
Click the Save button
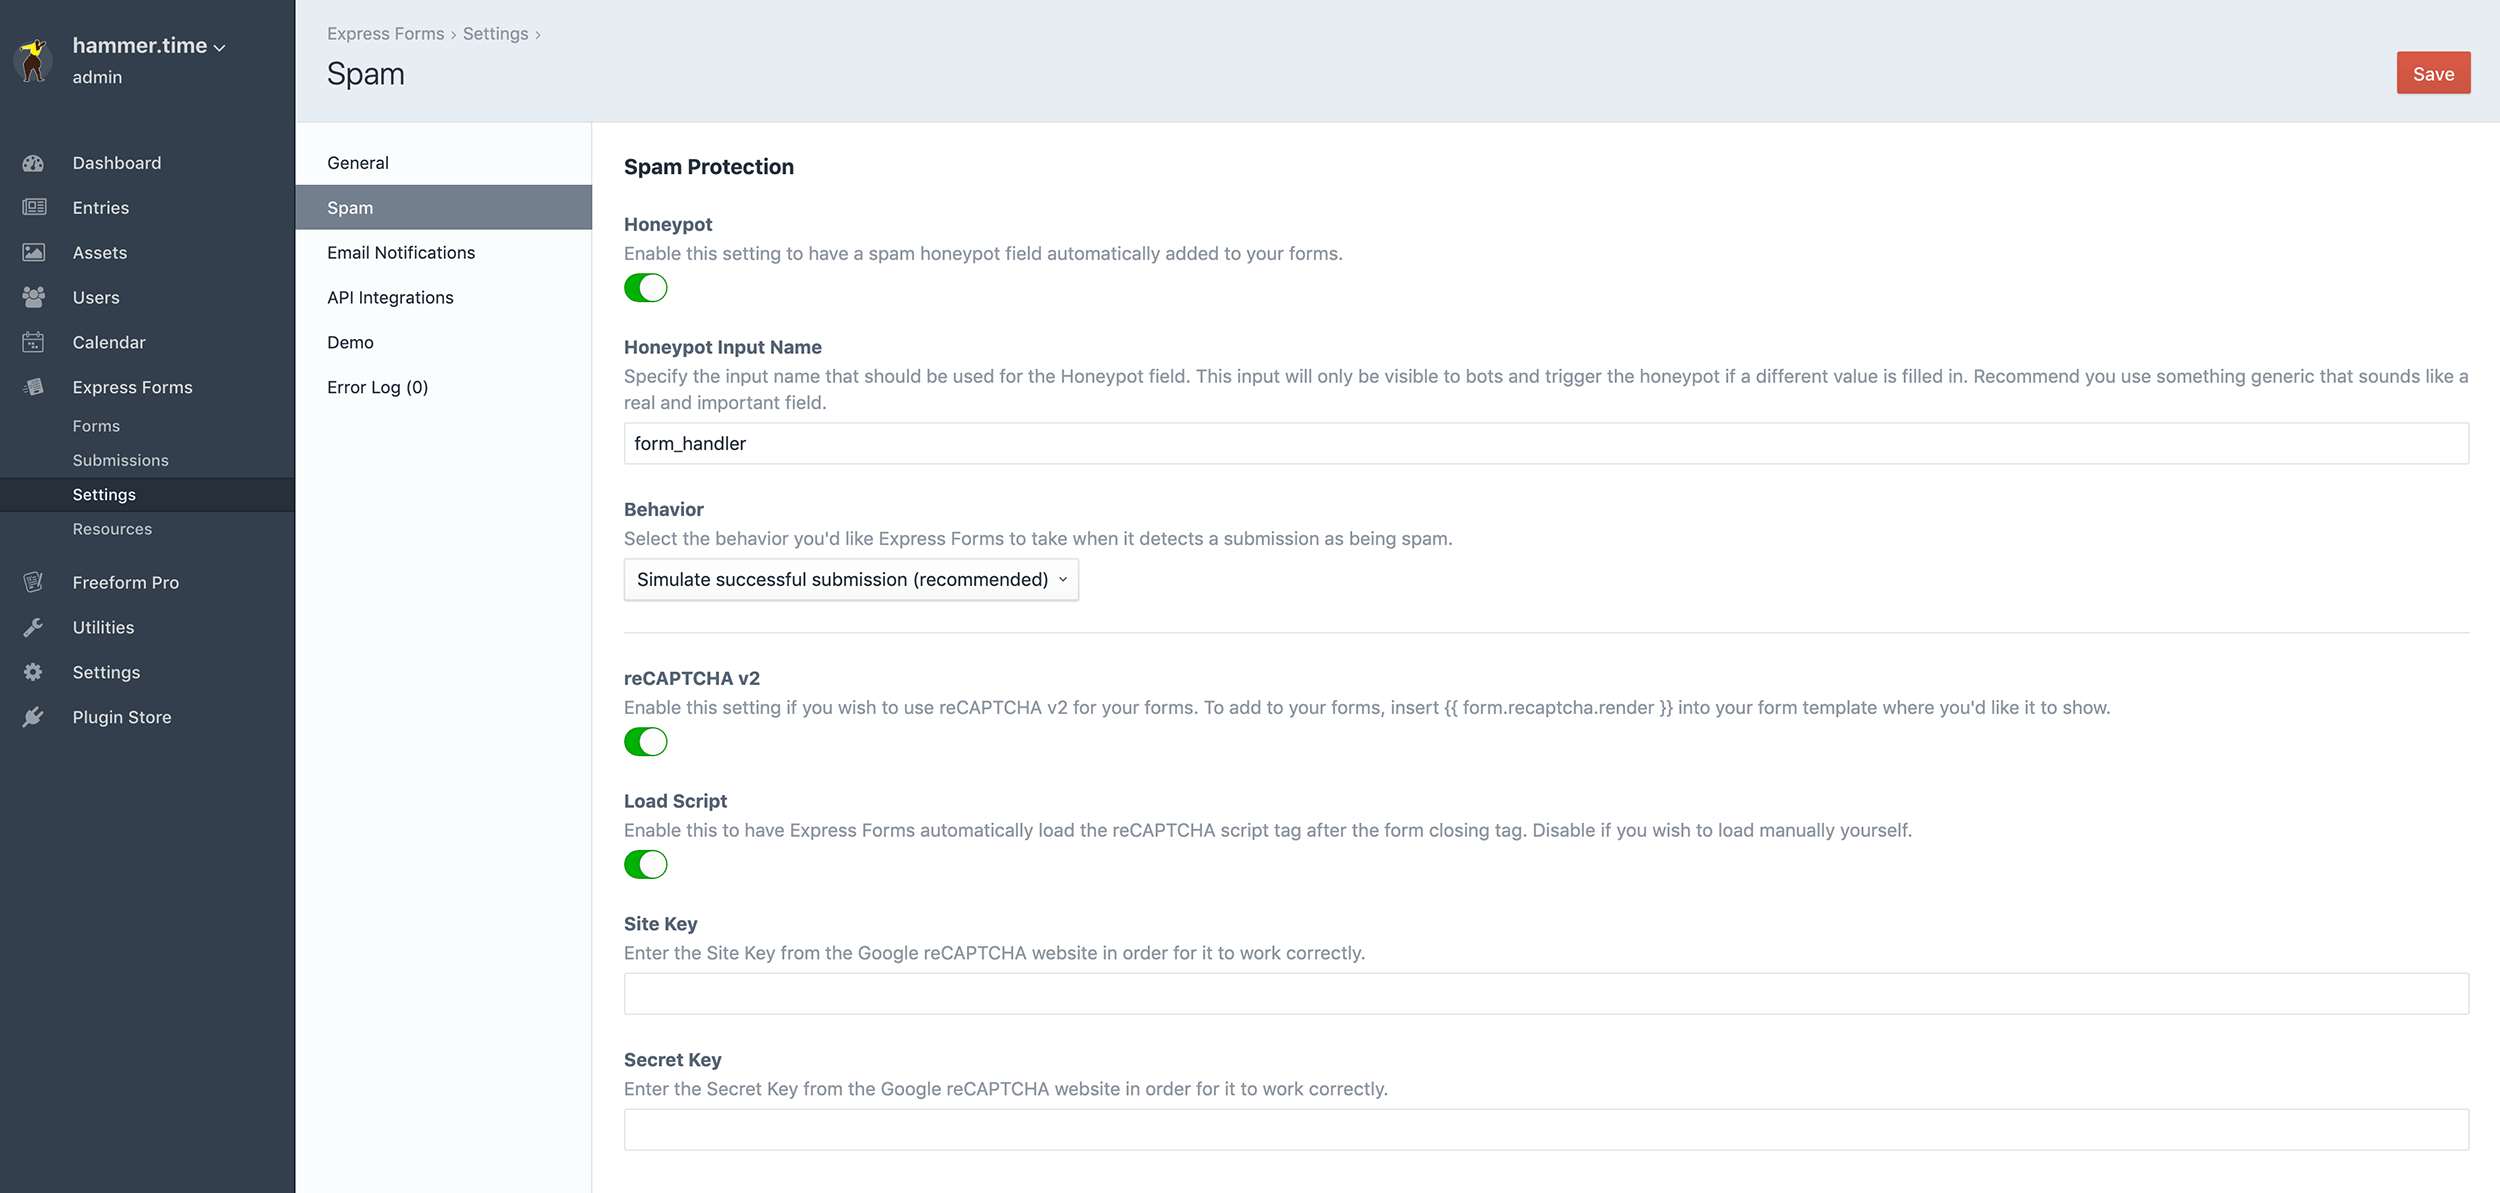tap(2431, 72)
